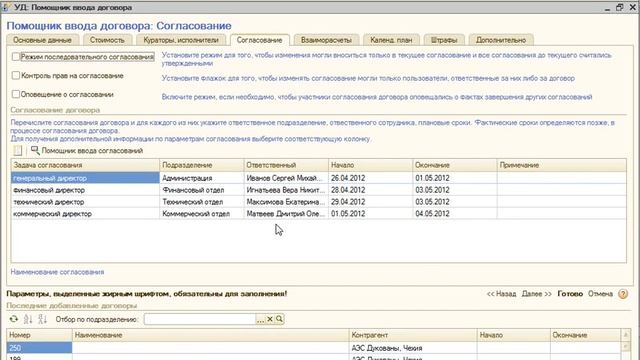Click Администрация department cell
Screen dimensions: 640x360
pyautogui.click(x=202, y=178)
